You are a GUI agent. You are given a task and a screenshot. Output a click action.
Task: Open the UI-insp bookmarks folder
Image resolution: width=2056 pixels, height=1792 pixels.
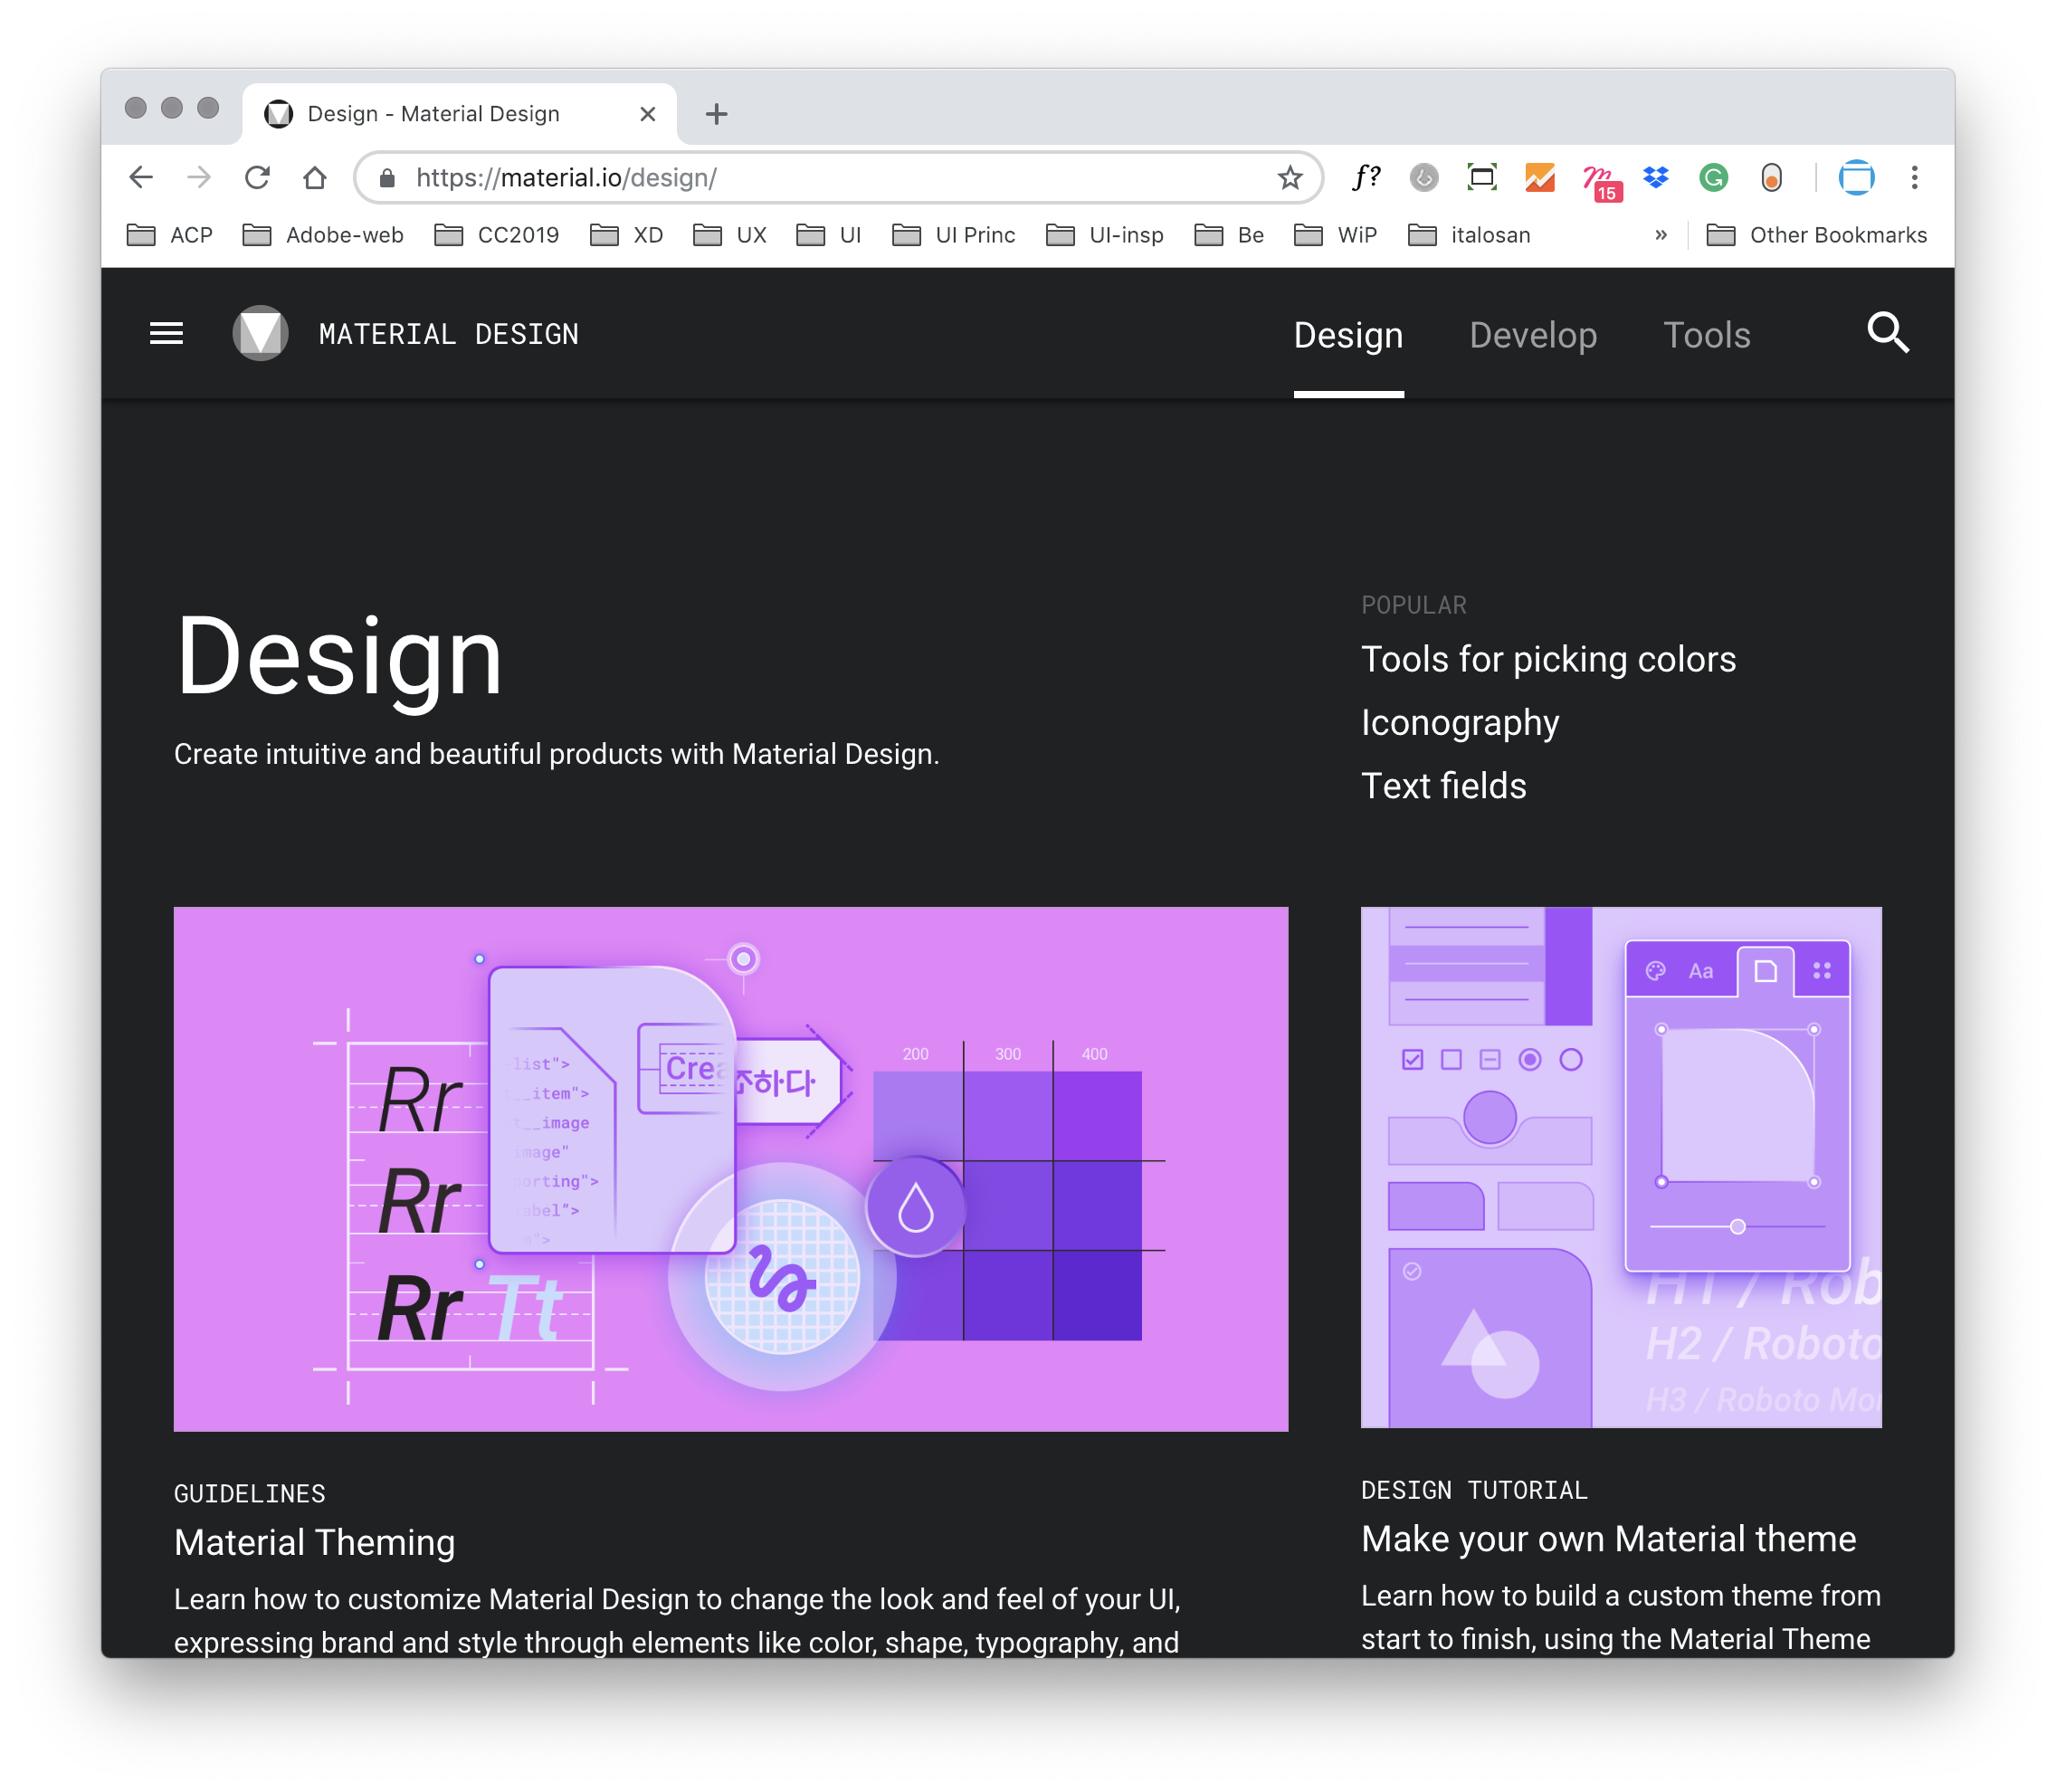click(1105, 235)
